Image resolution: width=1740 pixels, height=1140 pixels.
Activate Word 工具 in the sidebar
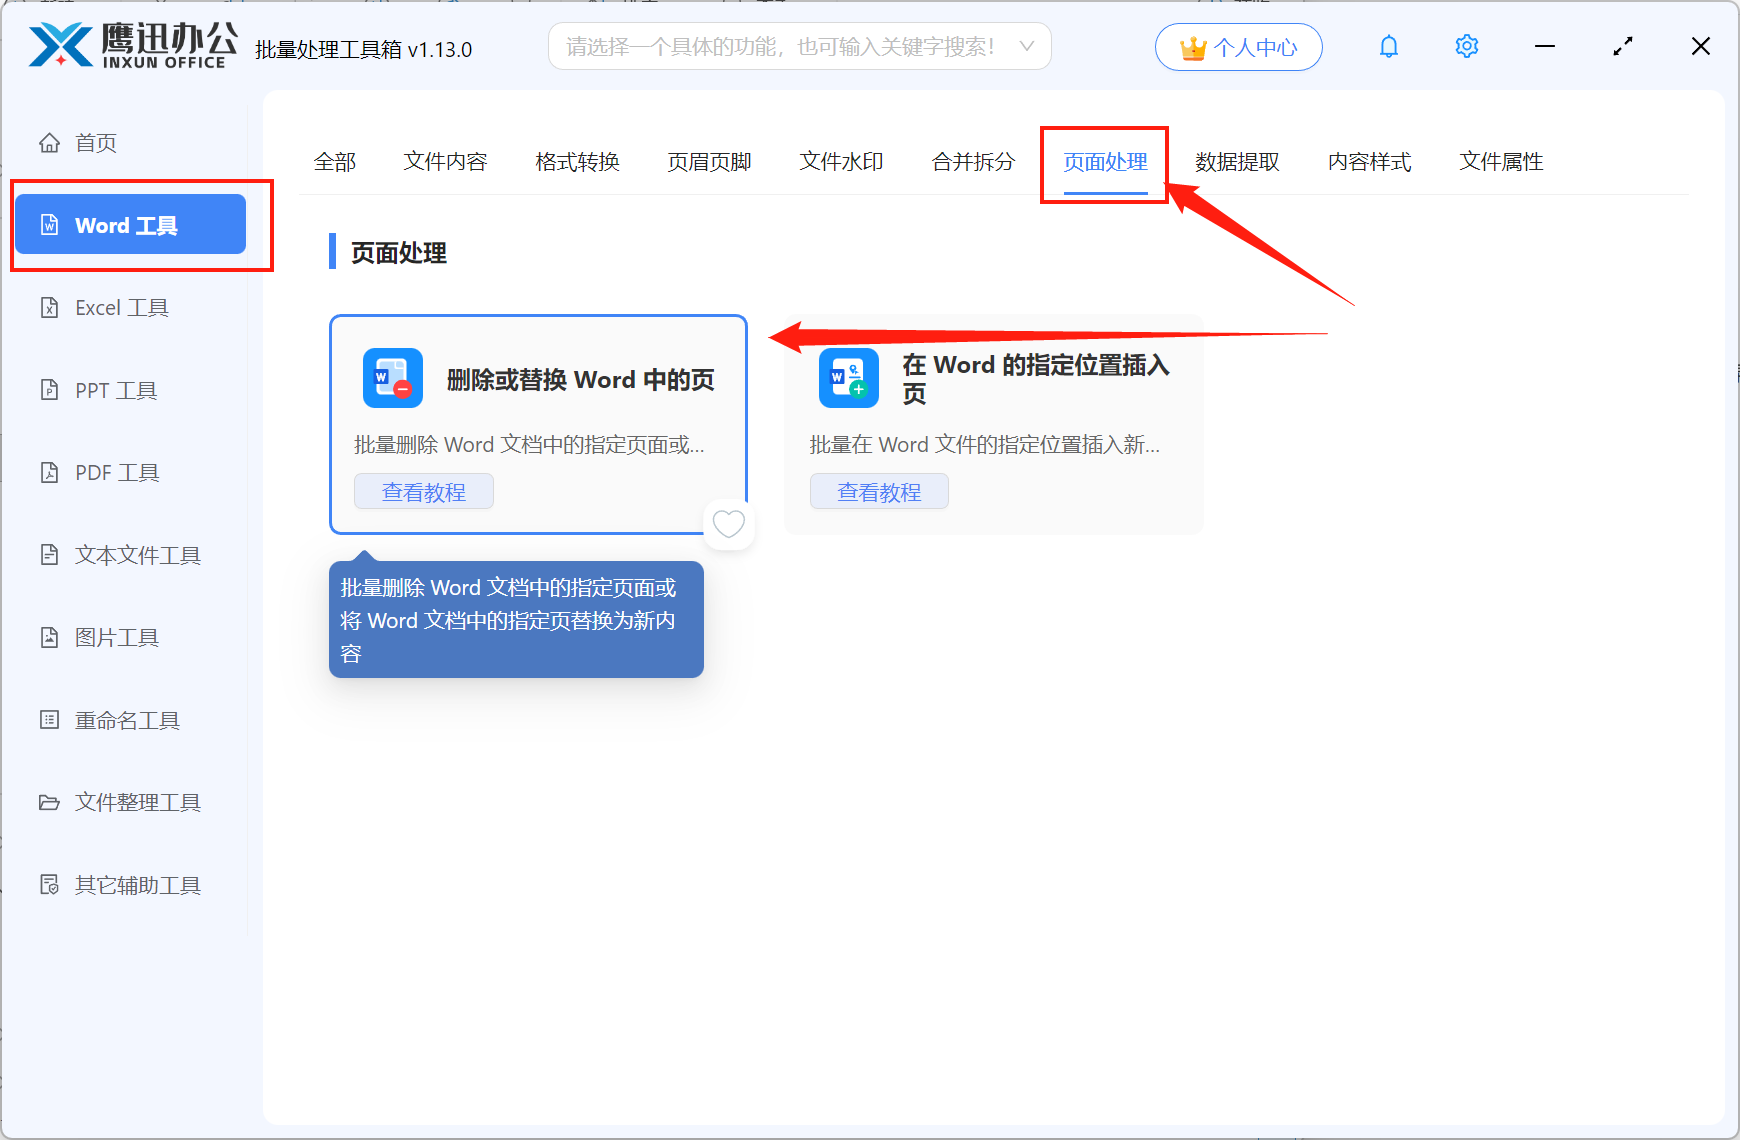129,224
